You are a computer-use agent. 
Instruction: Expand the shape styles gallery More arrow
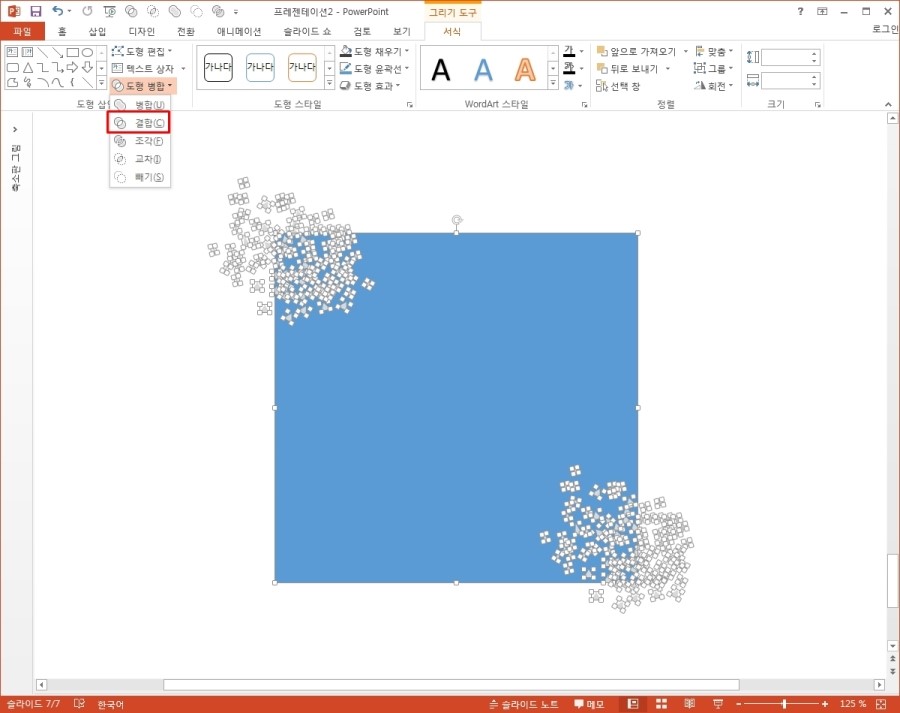[329, 83]
